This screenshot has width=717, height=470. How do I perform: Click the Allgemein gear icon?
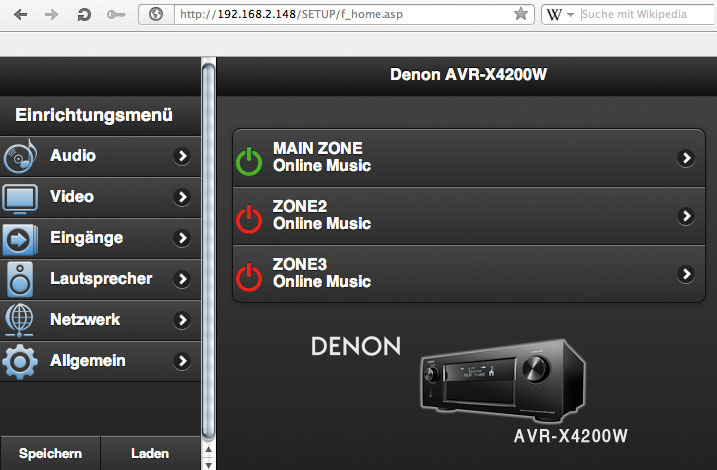tap(20, 362)
